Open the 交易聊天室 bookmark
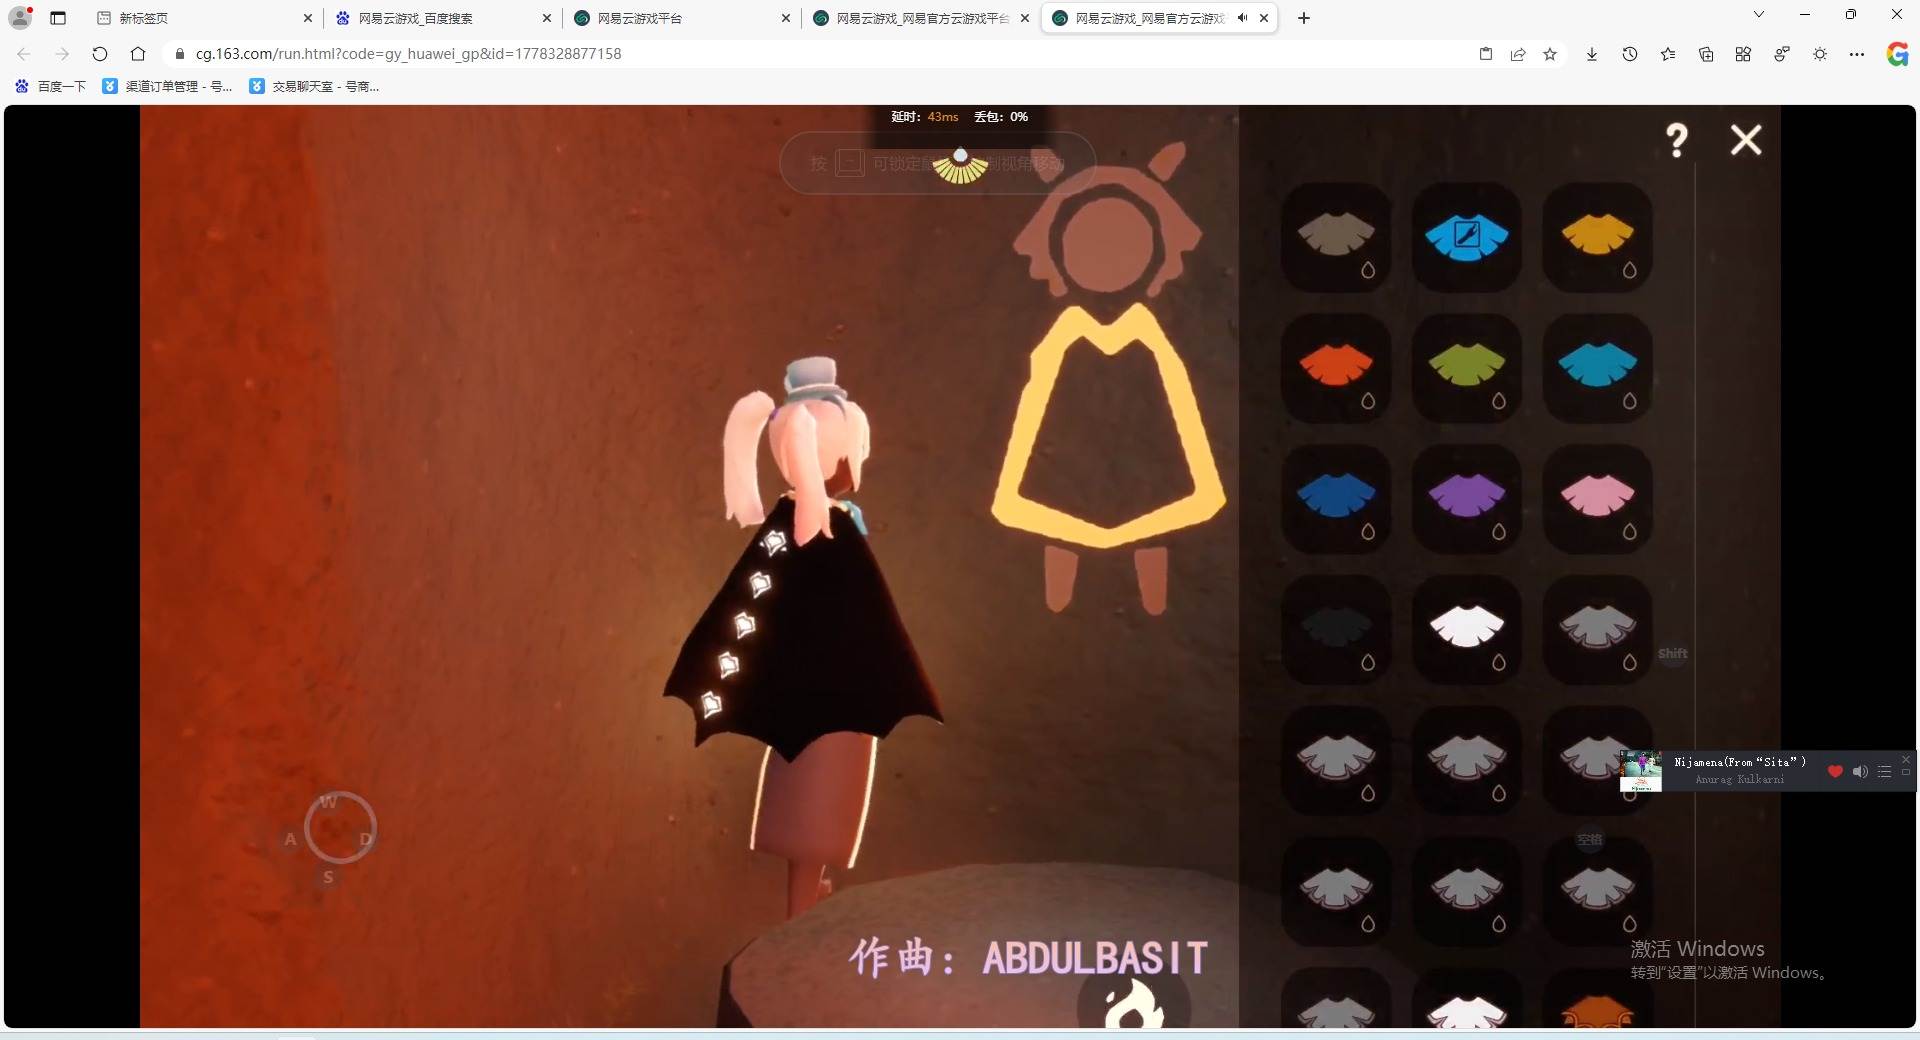The width and height of the screenshot is (1920, 1040). tap(314, 86)
